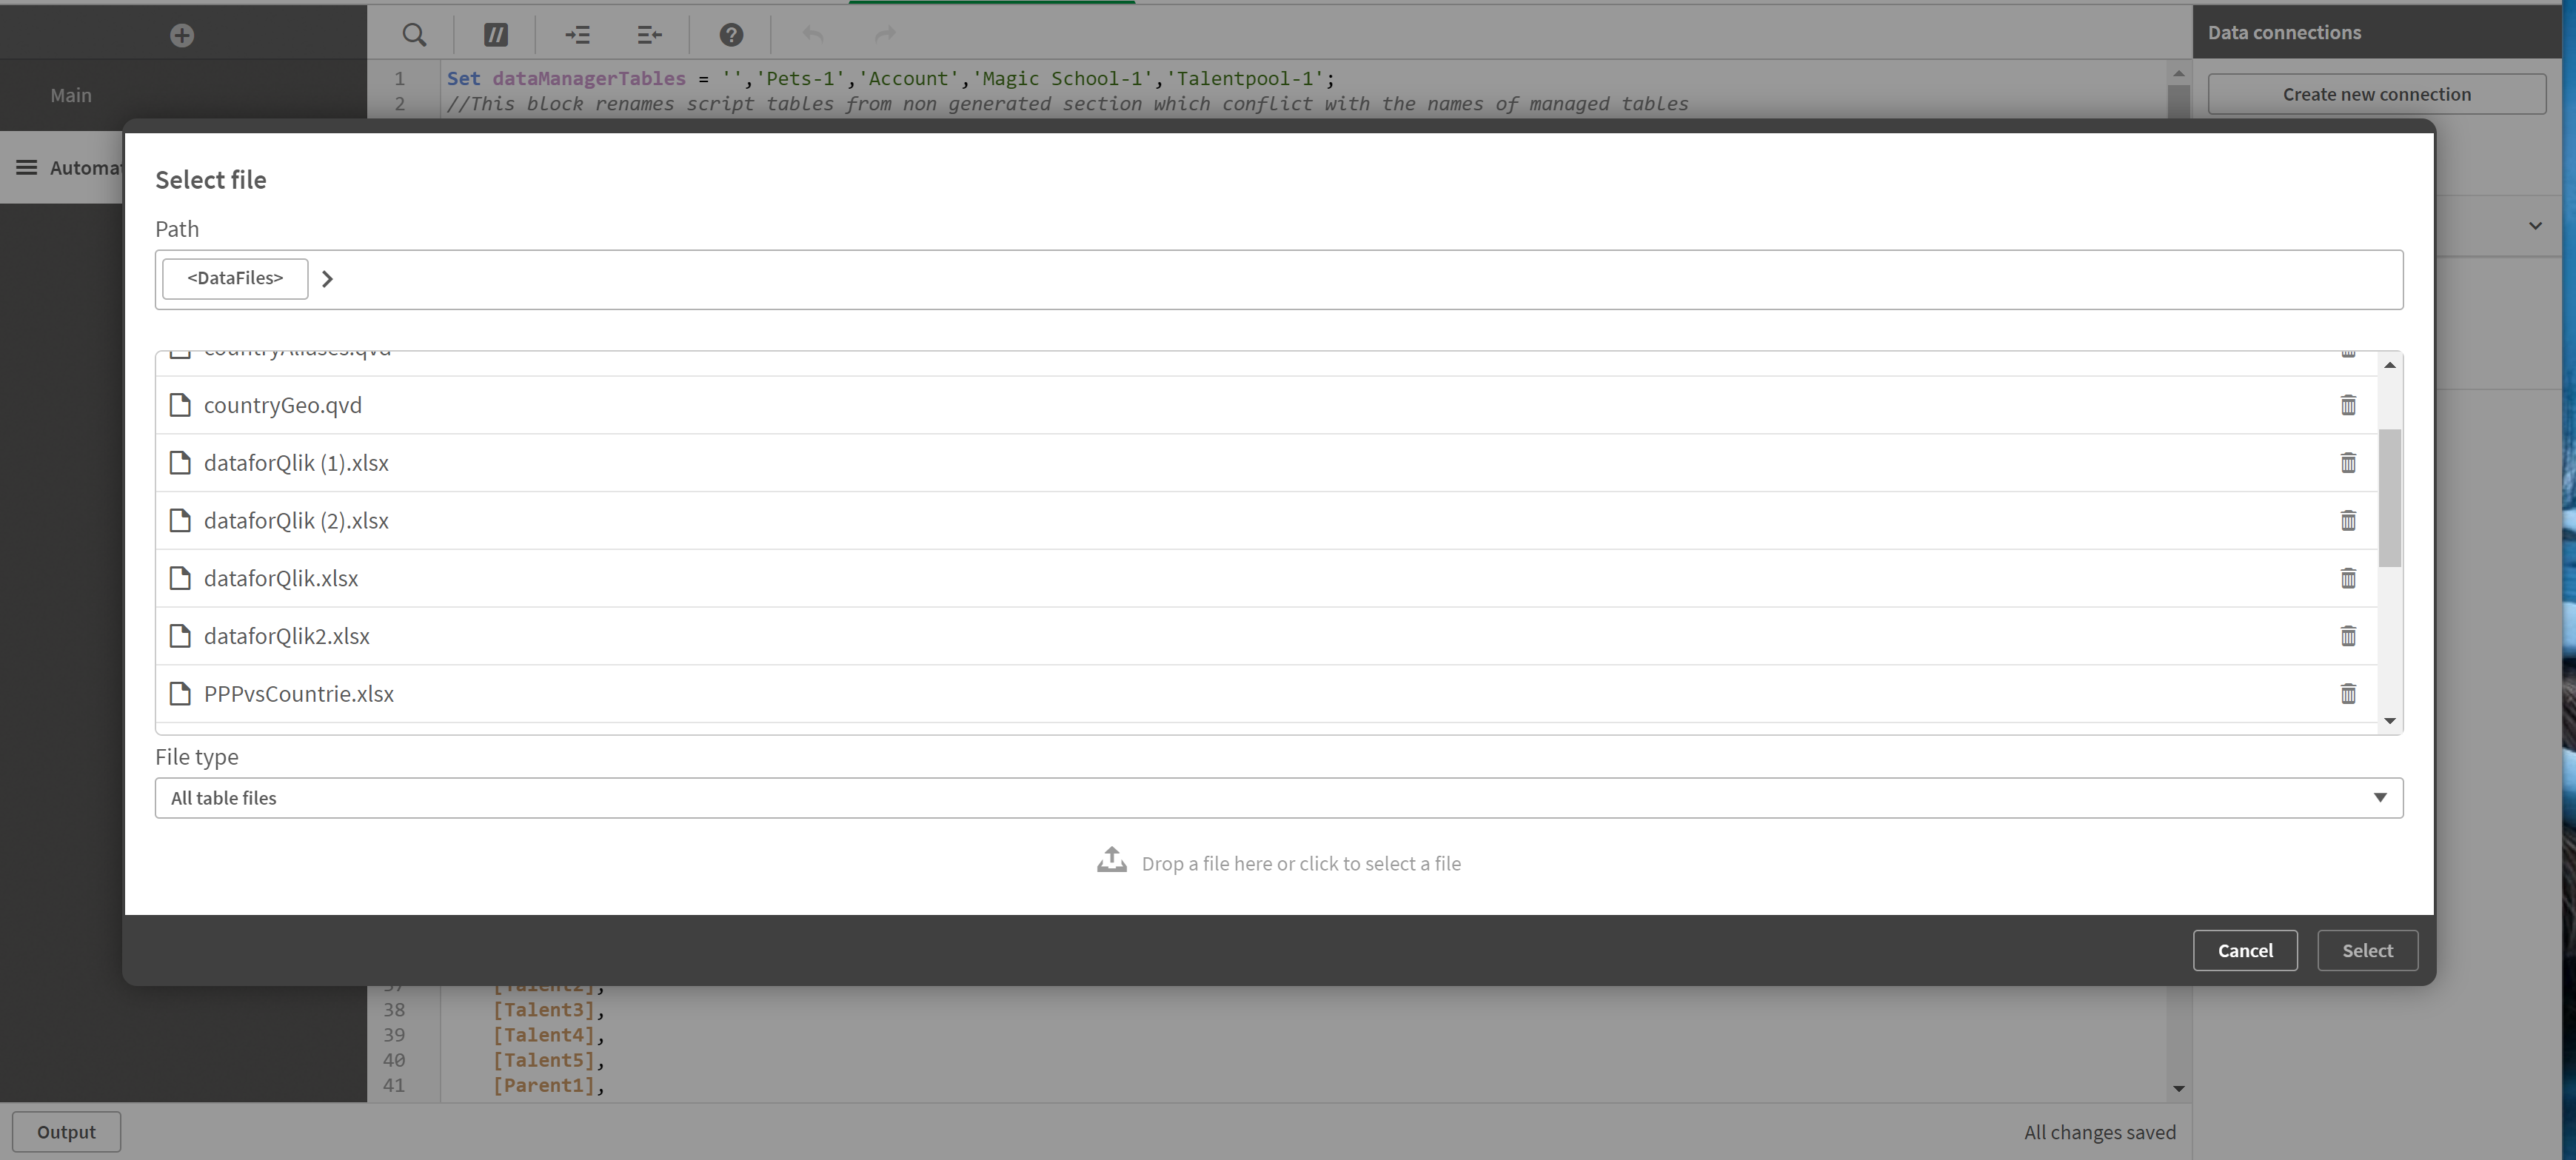Click trash icon for dataforQlik (1).xlsx

2347,463
